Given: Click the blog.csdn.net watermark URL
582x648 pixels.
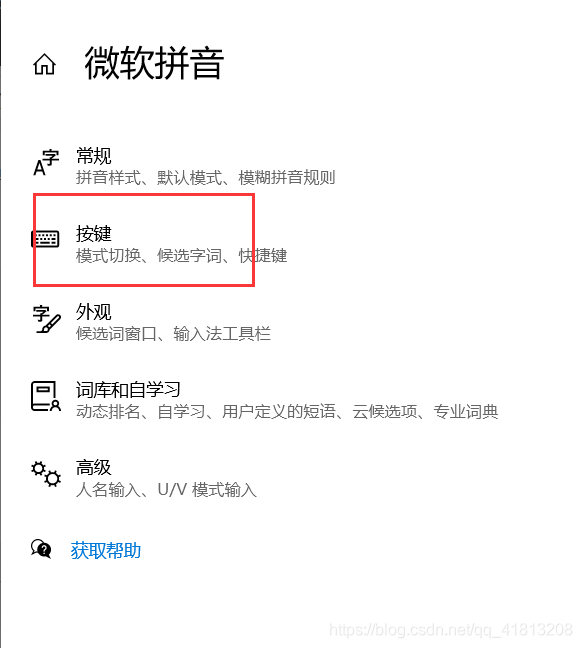Looking at the screenshot, I should (451, 630).
